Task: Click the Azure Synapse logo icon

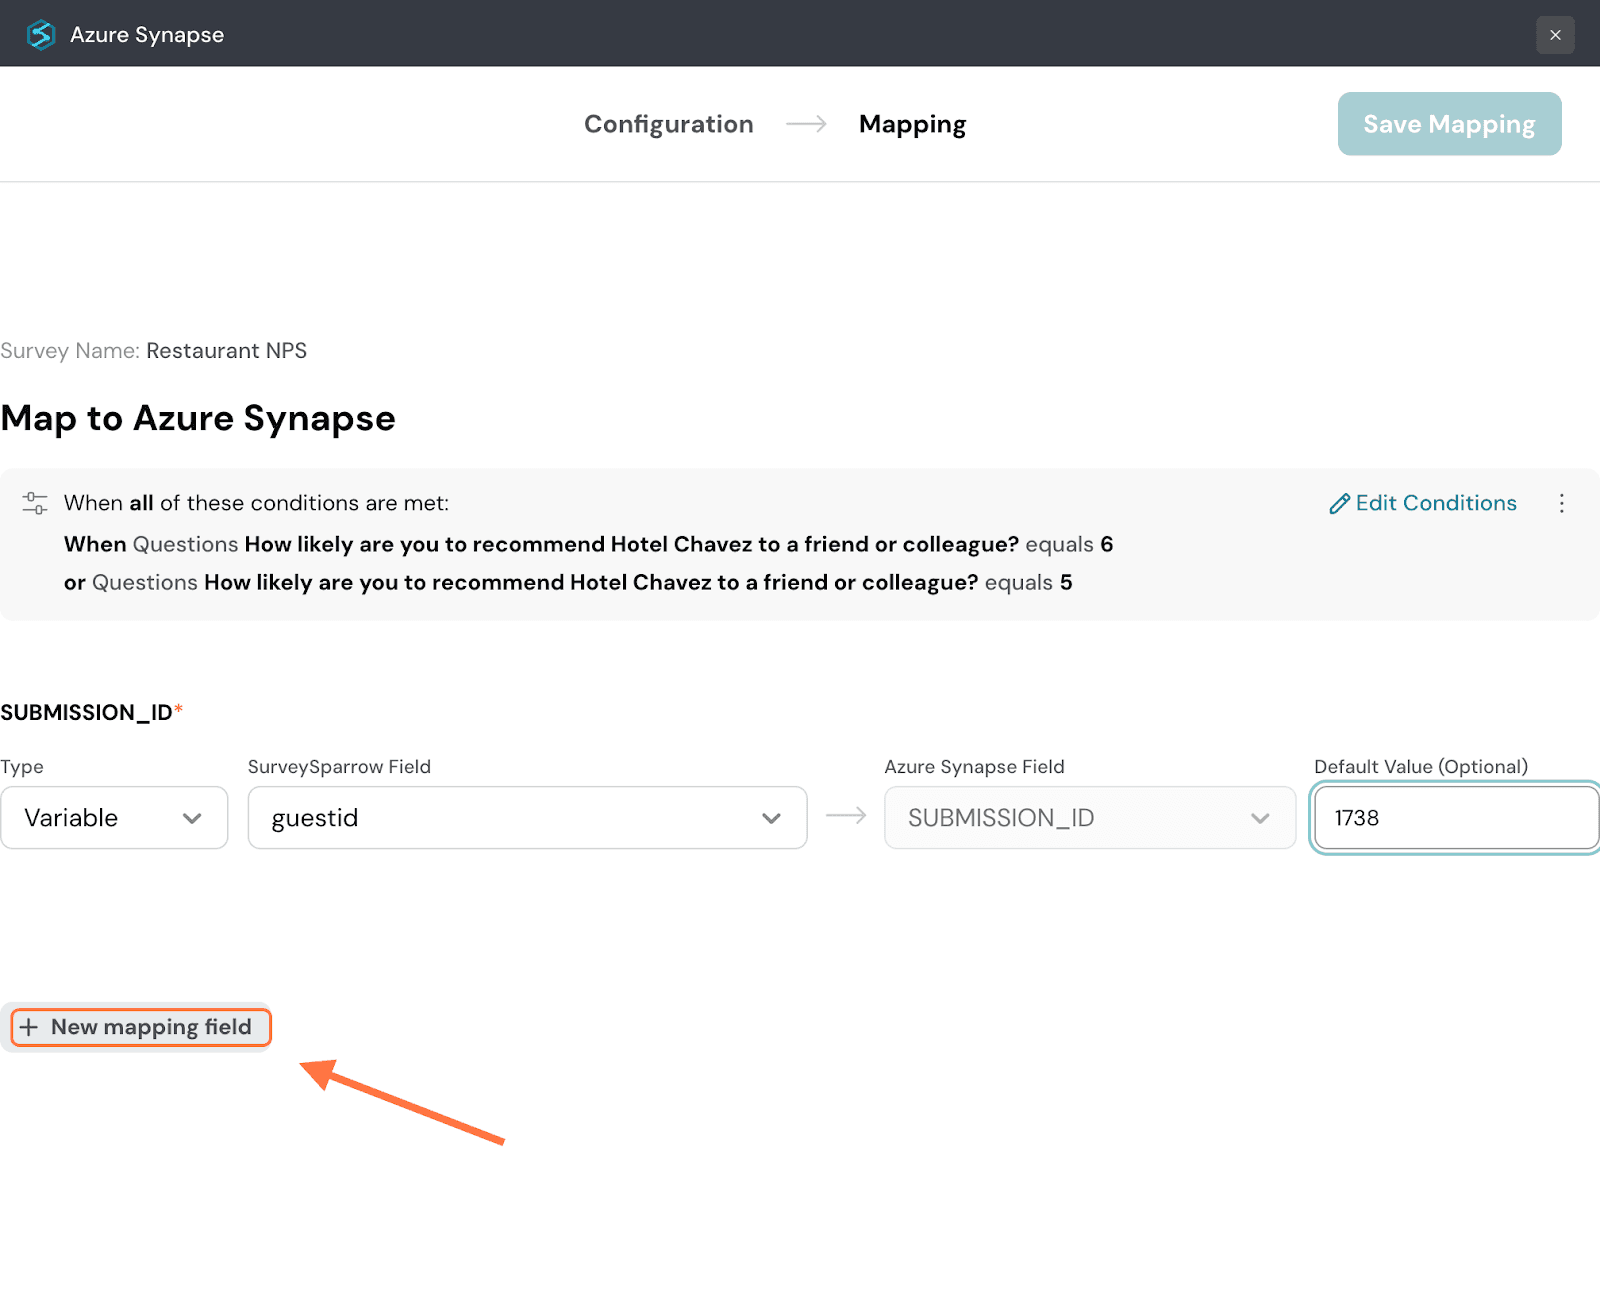Action: coord(41,35)
